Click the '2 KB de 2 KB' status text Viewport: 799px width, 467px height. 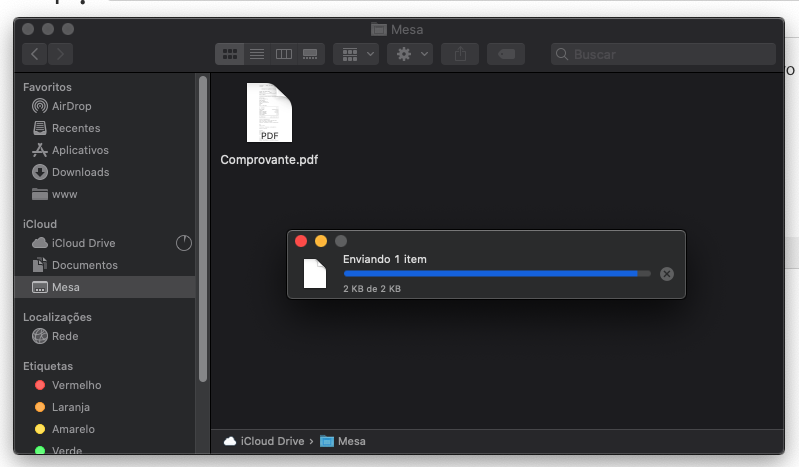(x=372, y=289)
